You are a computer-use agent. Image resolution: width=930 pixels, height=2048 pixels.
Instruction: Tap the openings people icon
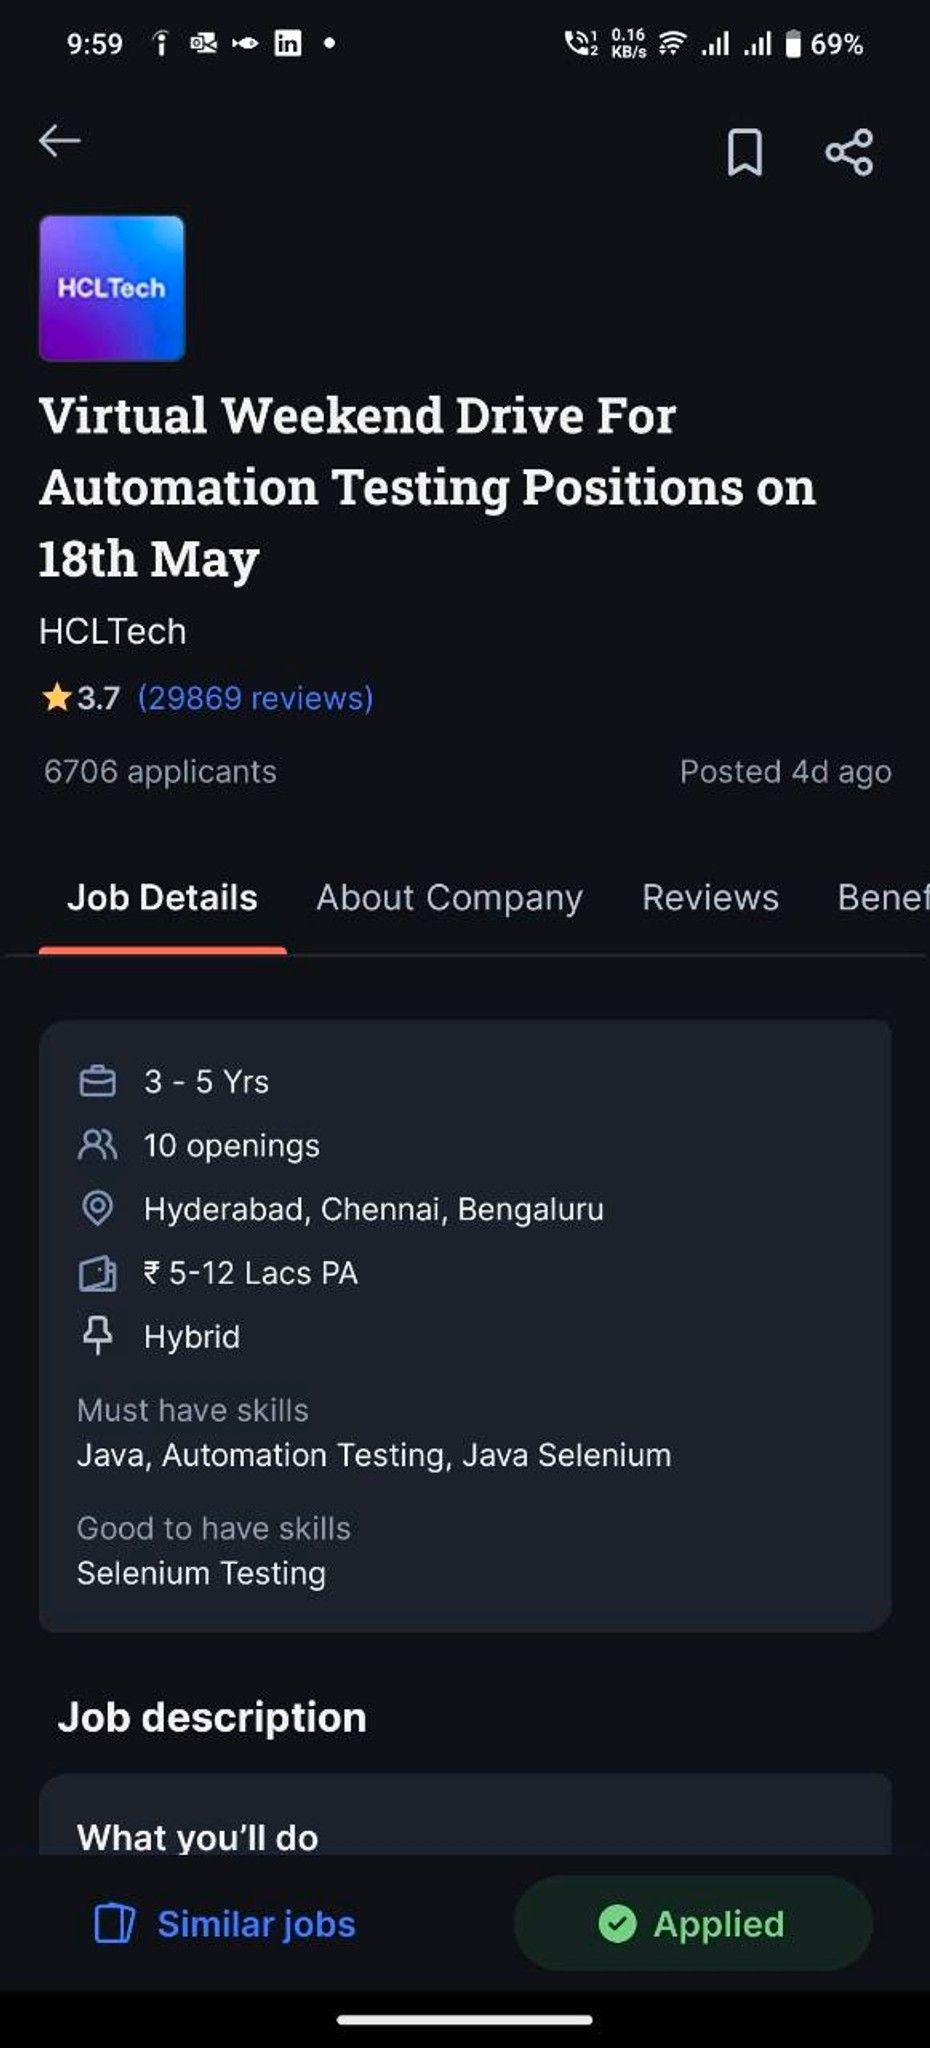tap(97, 1145)
